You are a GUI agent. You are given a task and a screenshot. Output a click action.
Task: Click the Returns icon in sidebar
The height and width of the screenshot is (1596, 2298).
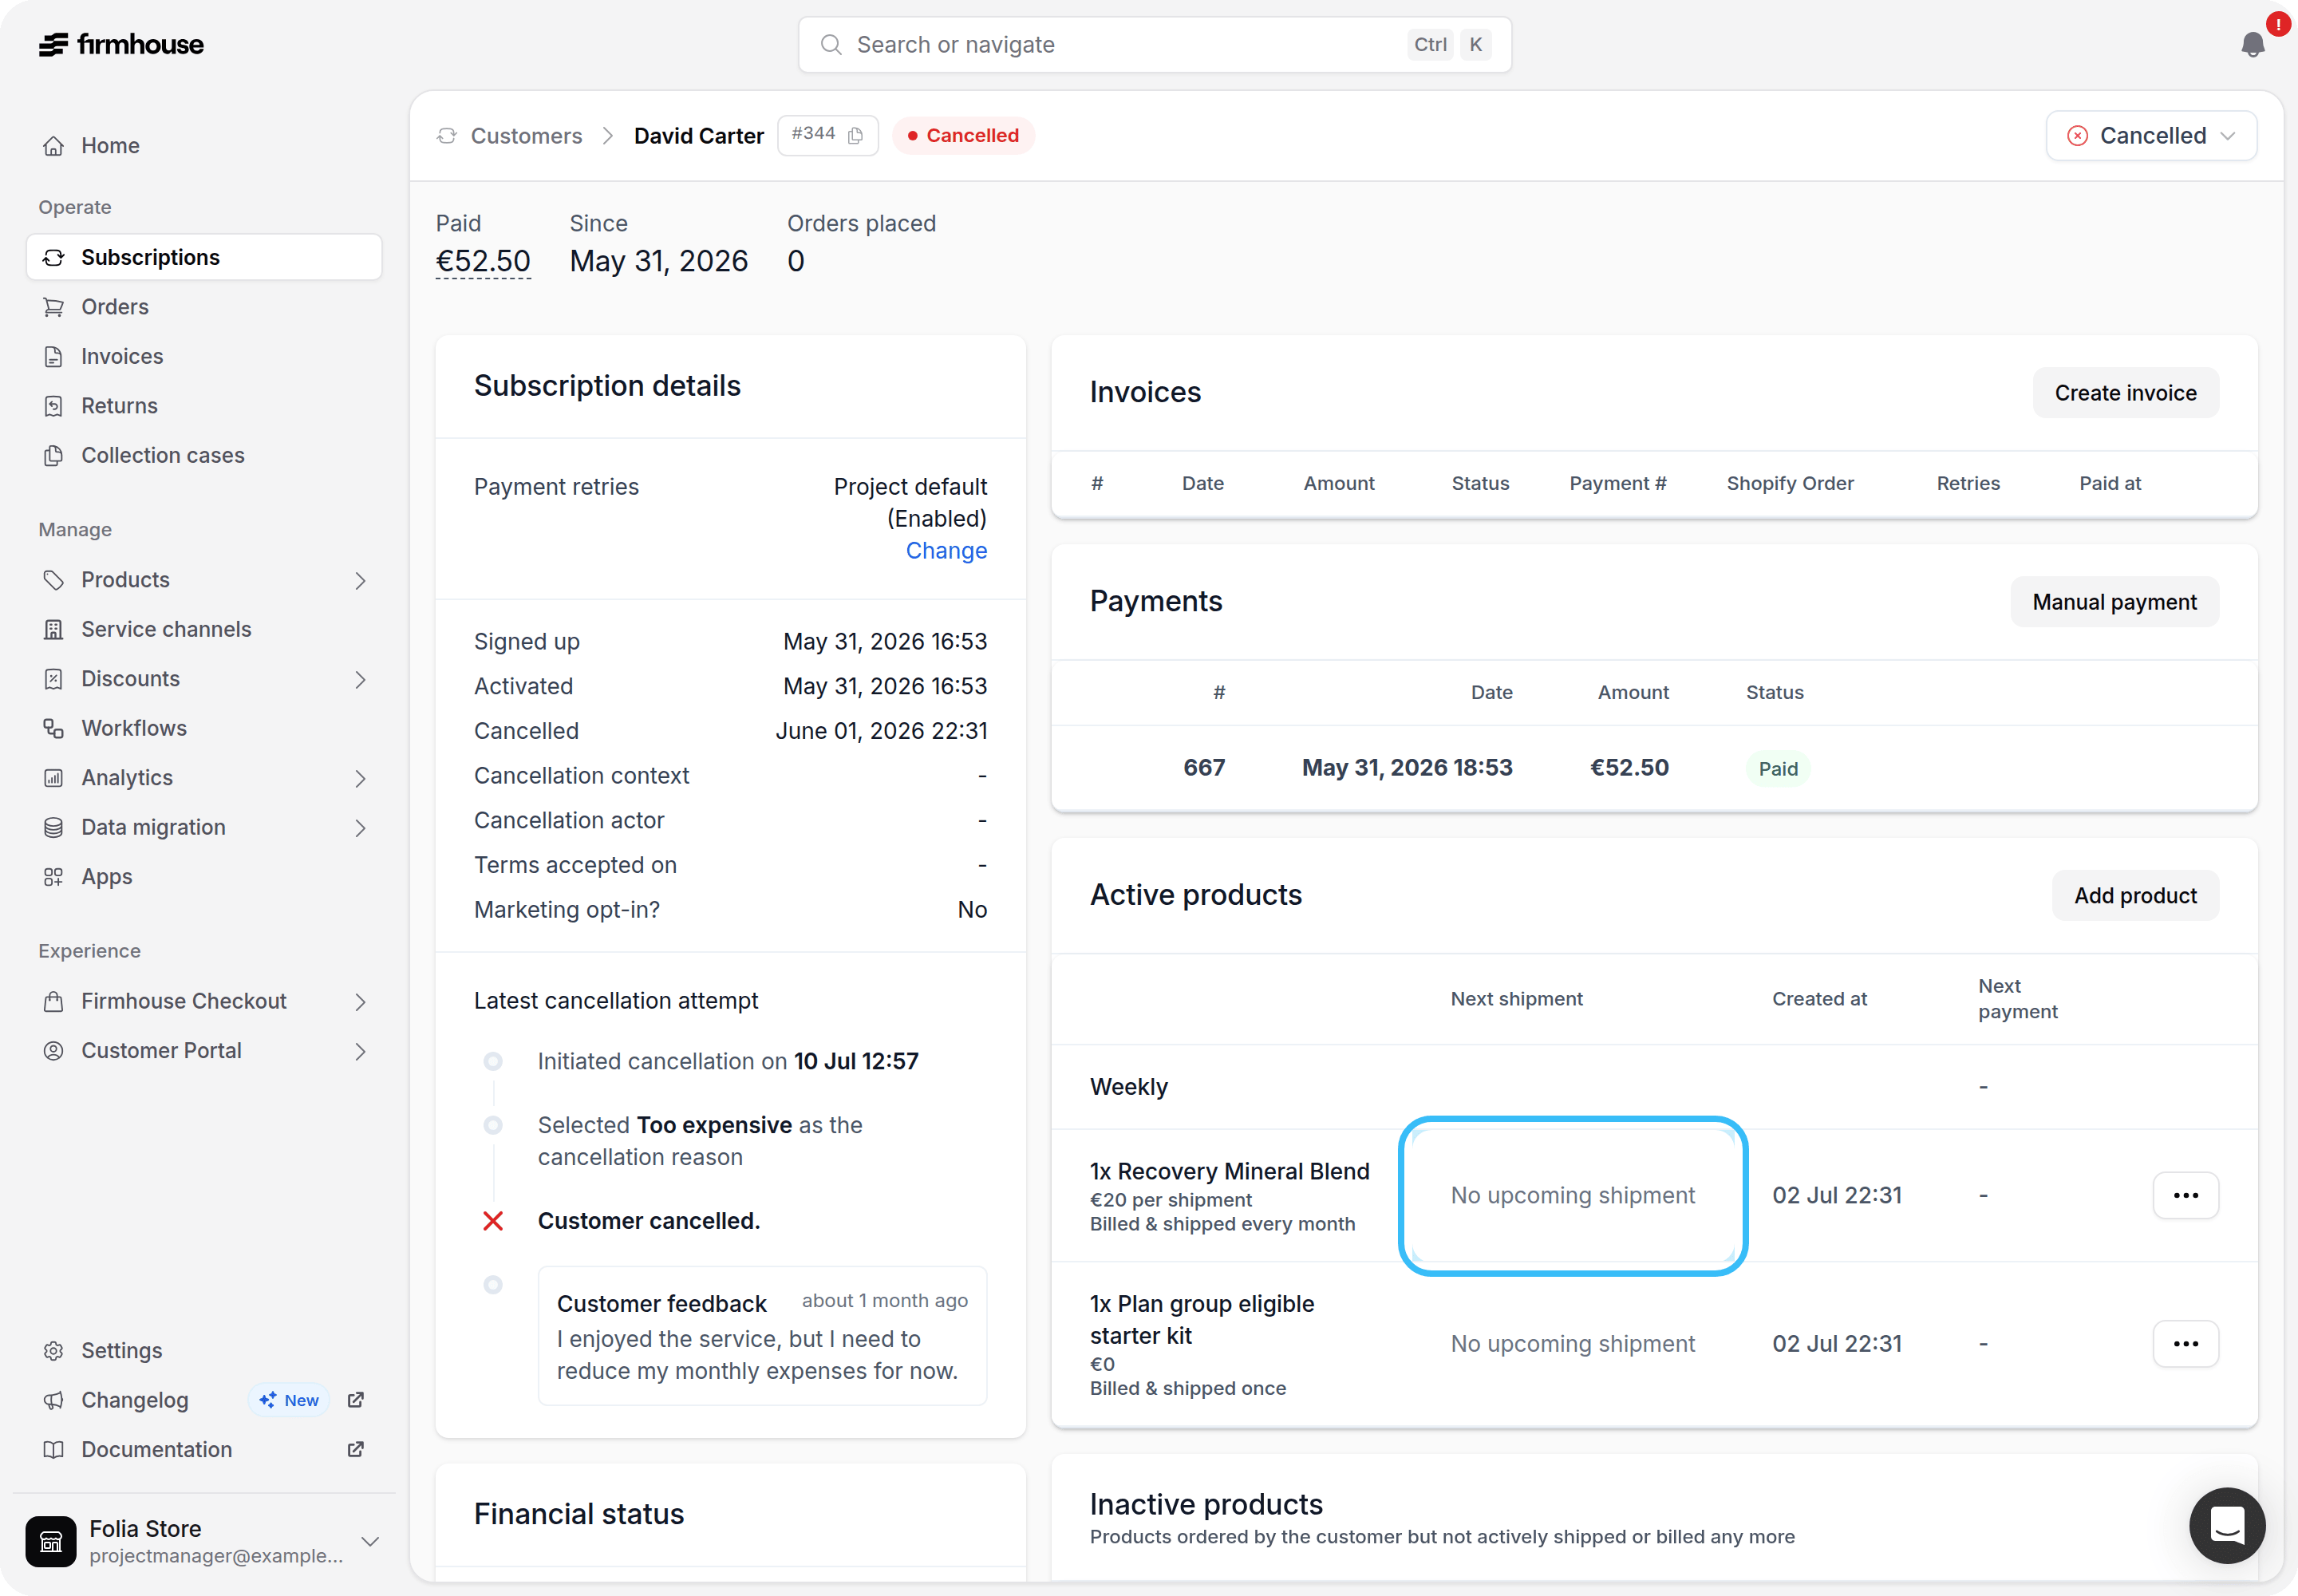[x=54, y=406]
